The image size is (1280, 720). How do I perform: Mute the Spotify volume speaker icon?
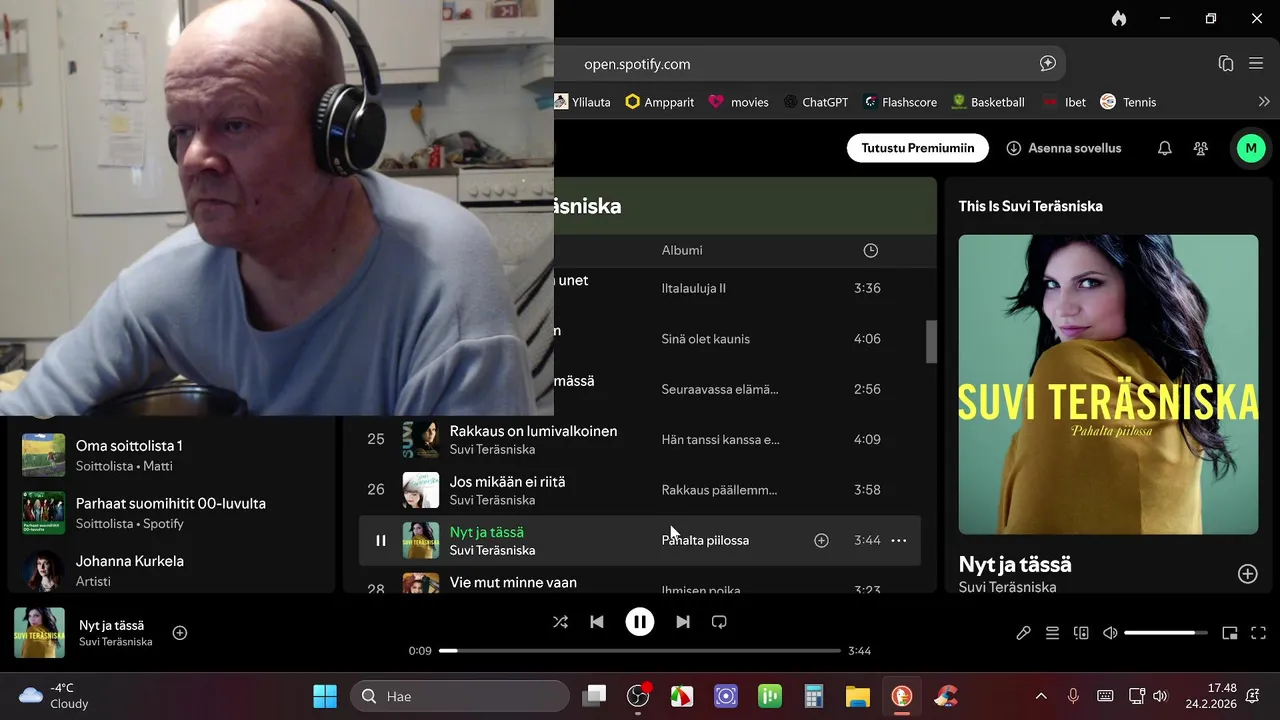(x=1110, y=633)
